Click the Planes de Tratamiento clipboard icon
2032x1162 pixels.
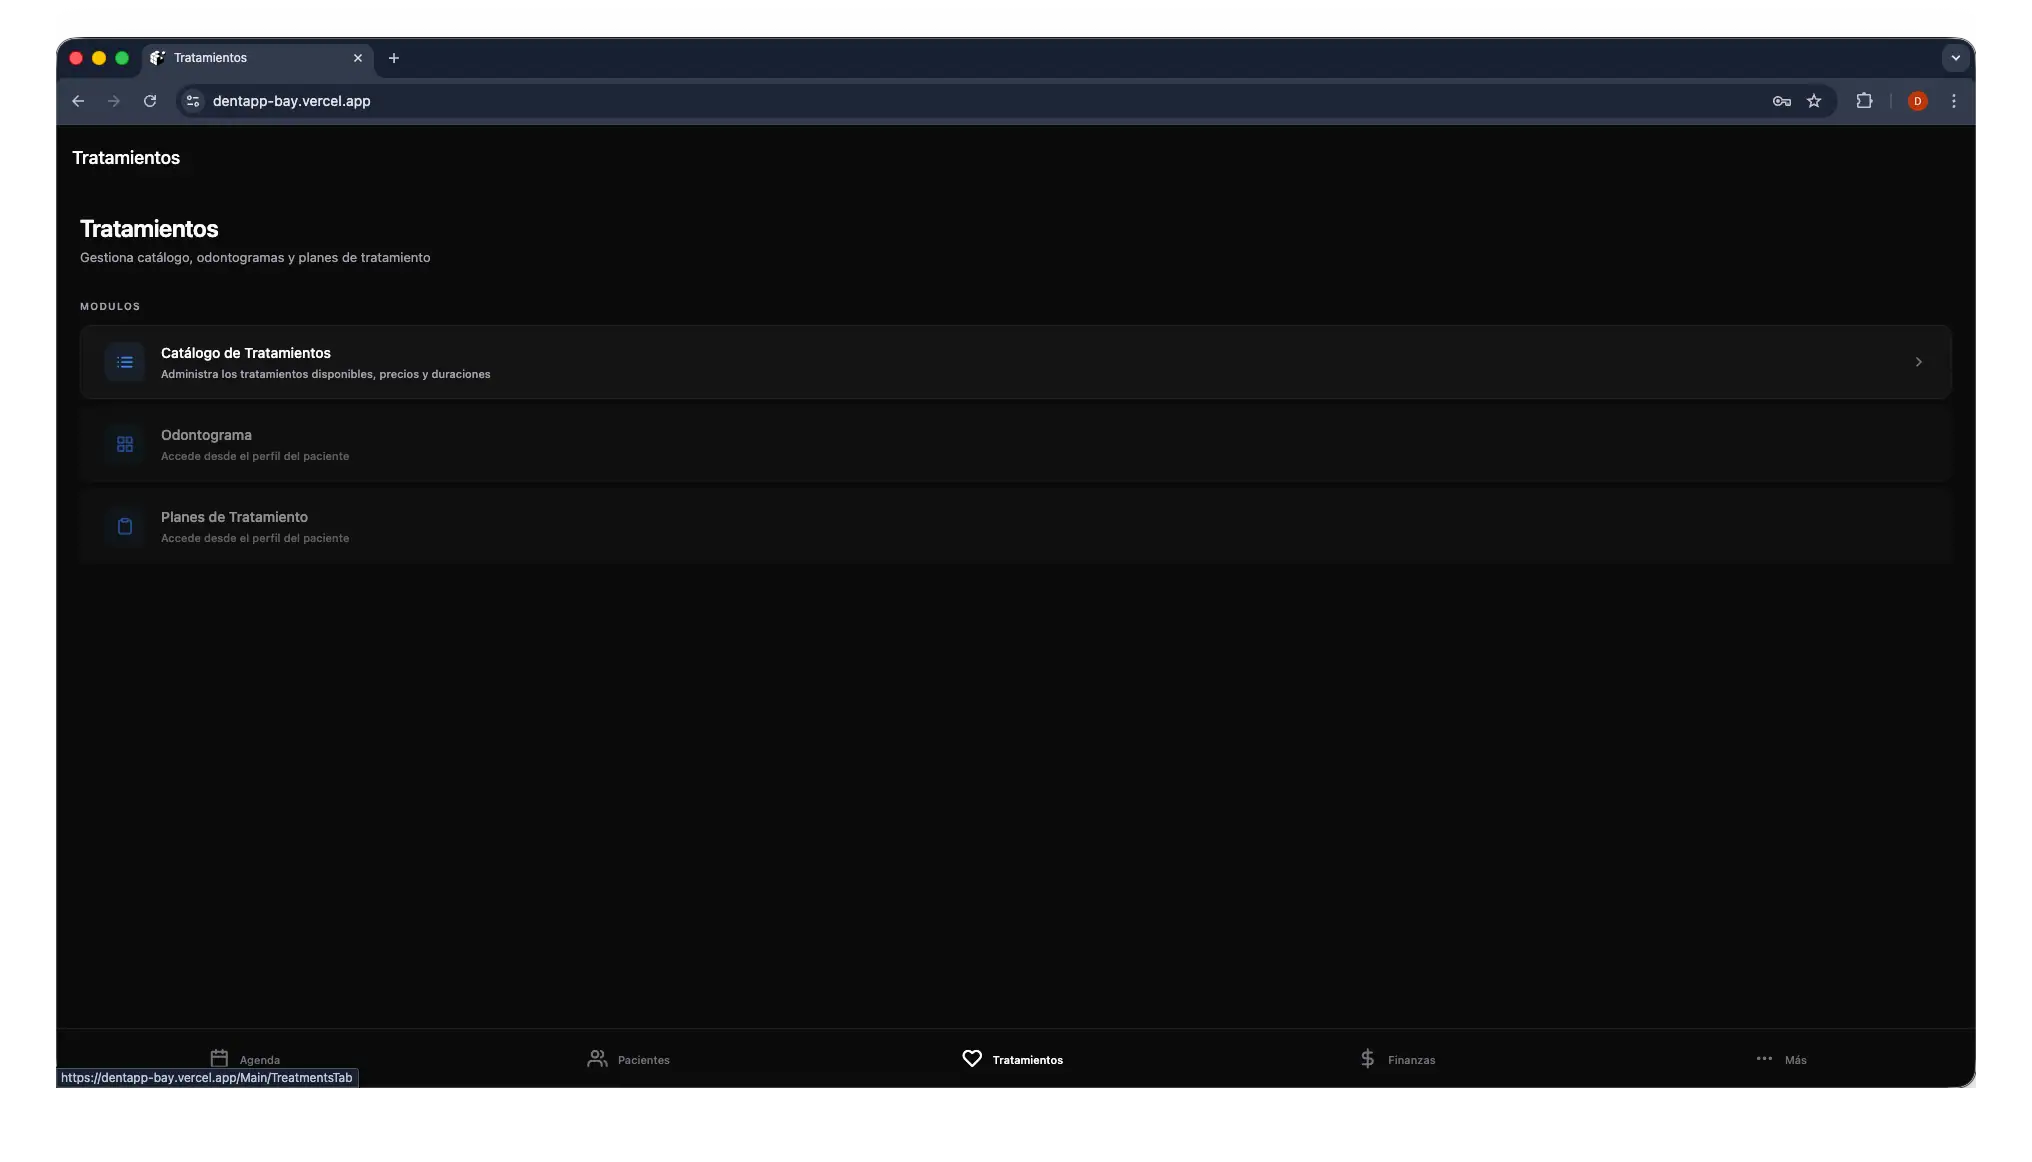(125, 526)
